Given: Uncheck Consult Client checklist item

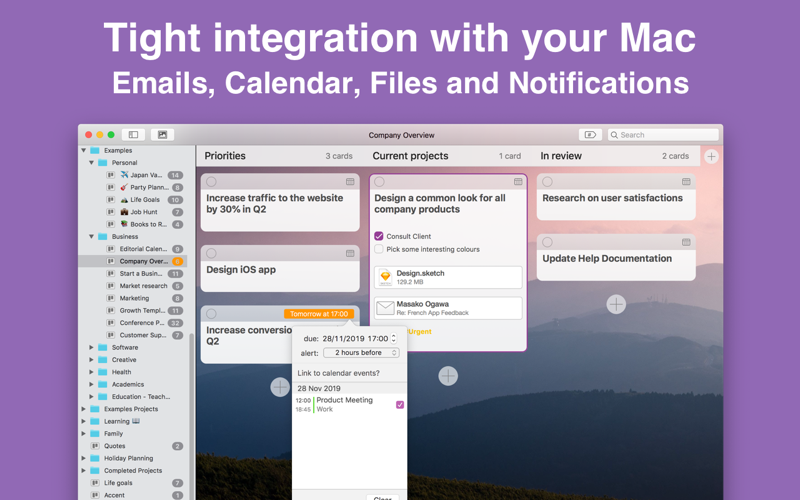Looking at the screenshot, I should click(x=379, y=236).
